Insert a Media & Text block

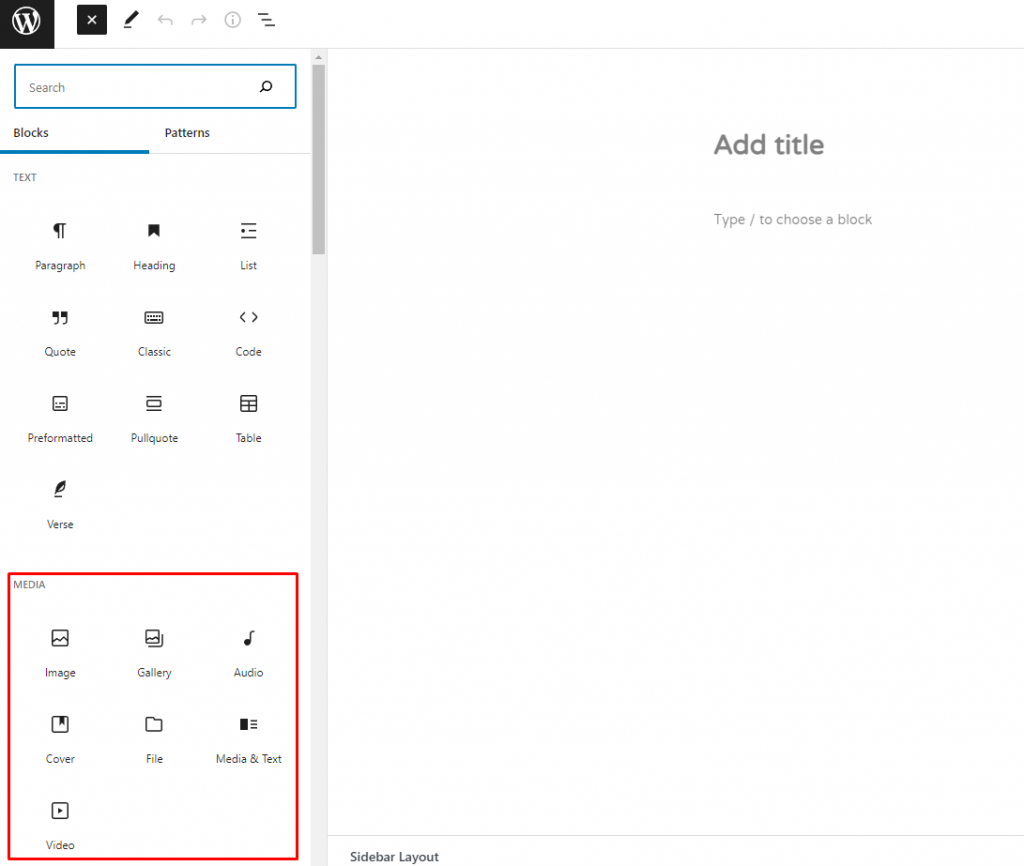[x=248, y=739]
